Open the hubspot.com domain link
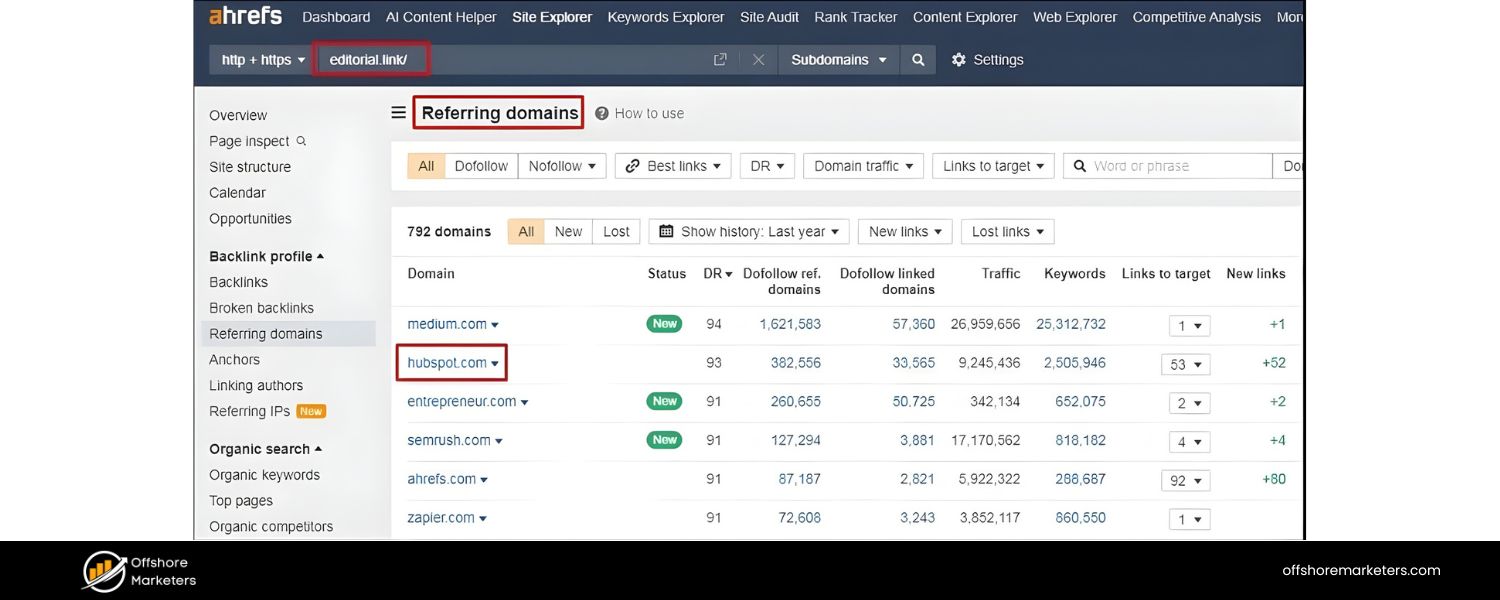 (446, 363)
